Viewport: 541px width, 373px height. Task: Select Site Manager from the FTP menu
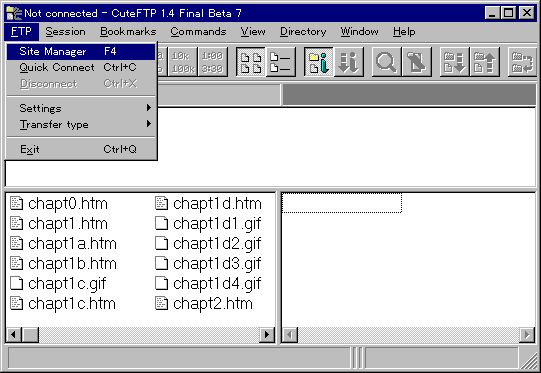click(x=81, y=51)
